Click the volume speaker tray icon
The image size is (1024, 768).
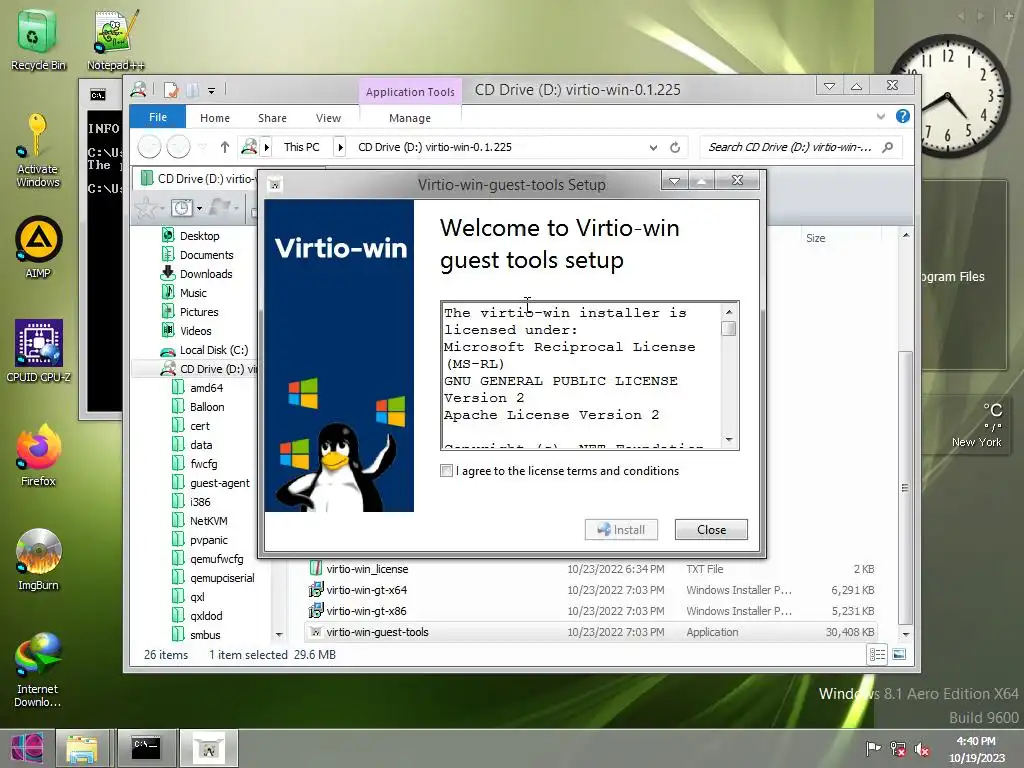coord(922,749)
